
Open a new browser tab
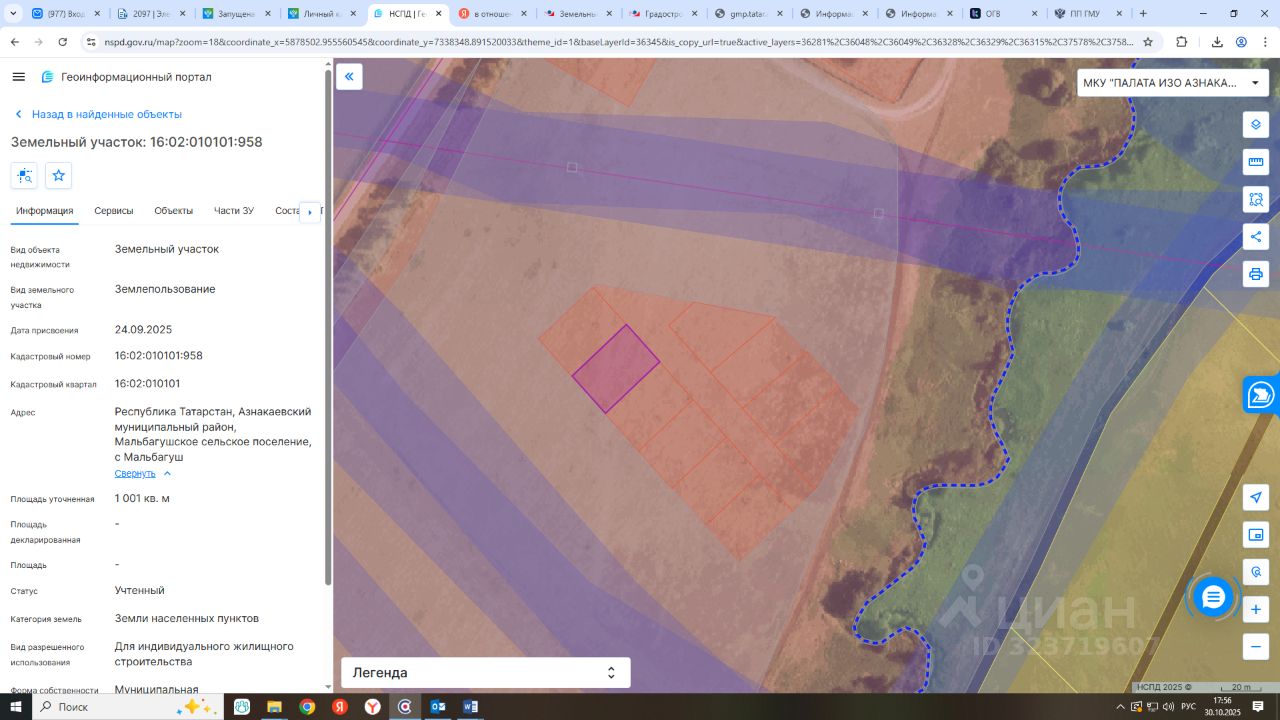1144,14
